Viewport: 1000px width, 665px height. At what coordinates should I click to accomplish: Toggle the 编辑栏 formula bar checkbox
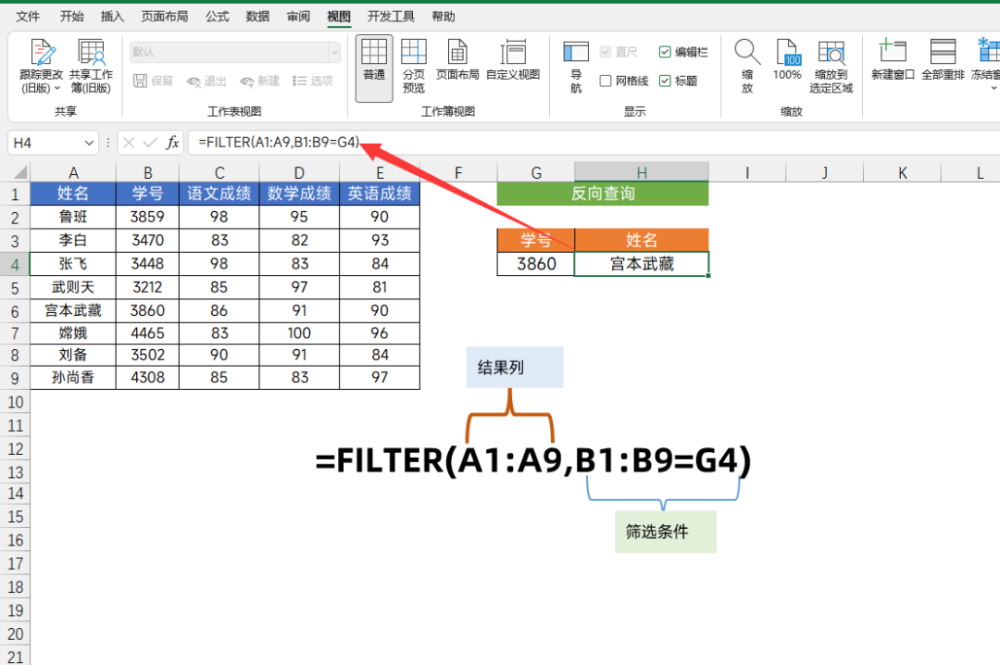[x=665, y=52]
